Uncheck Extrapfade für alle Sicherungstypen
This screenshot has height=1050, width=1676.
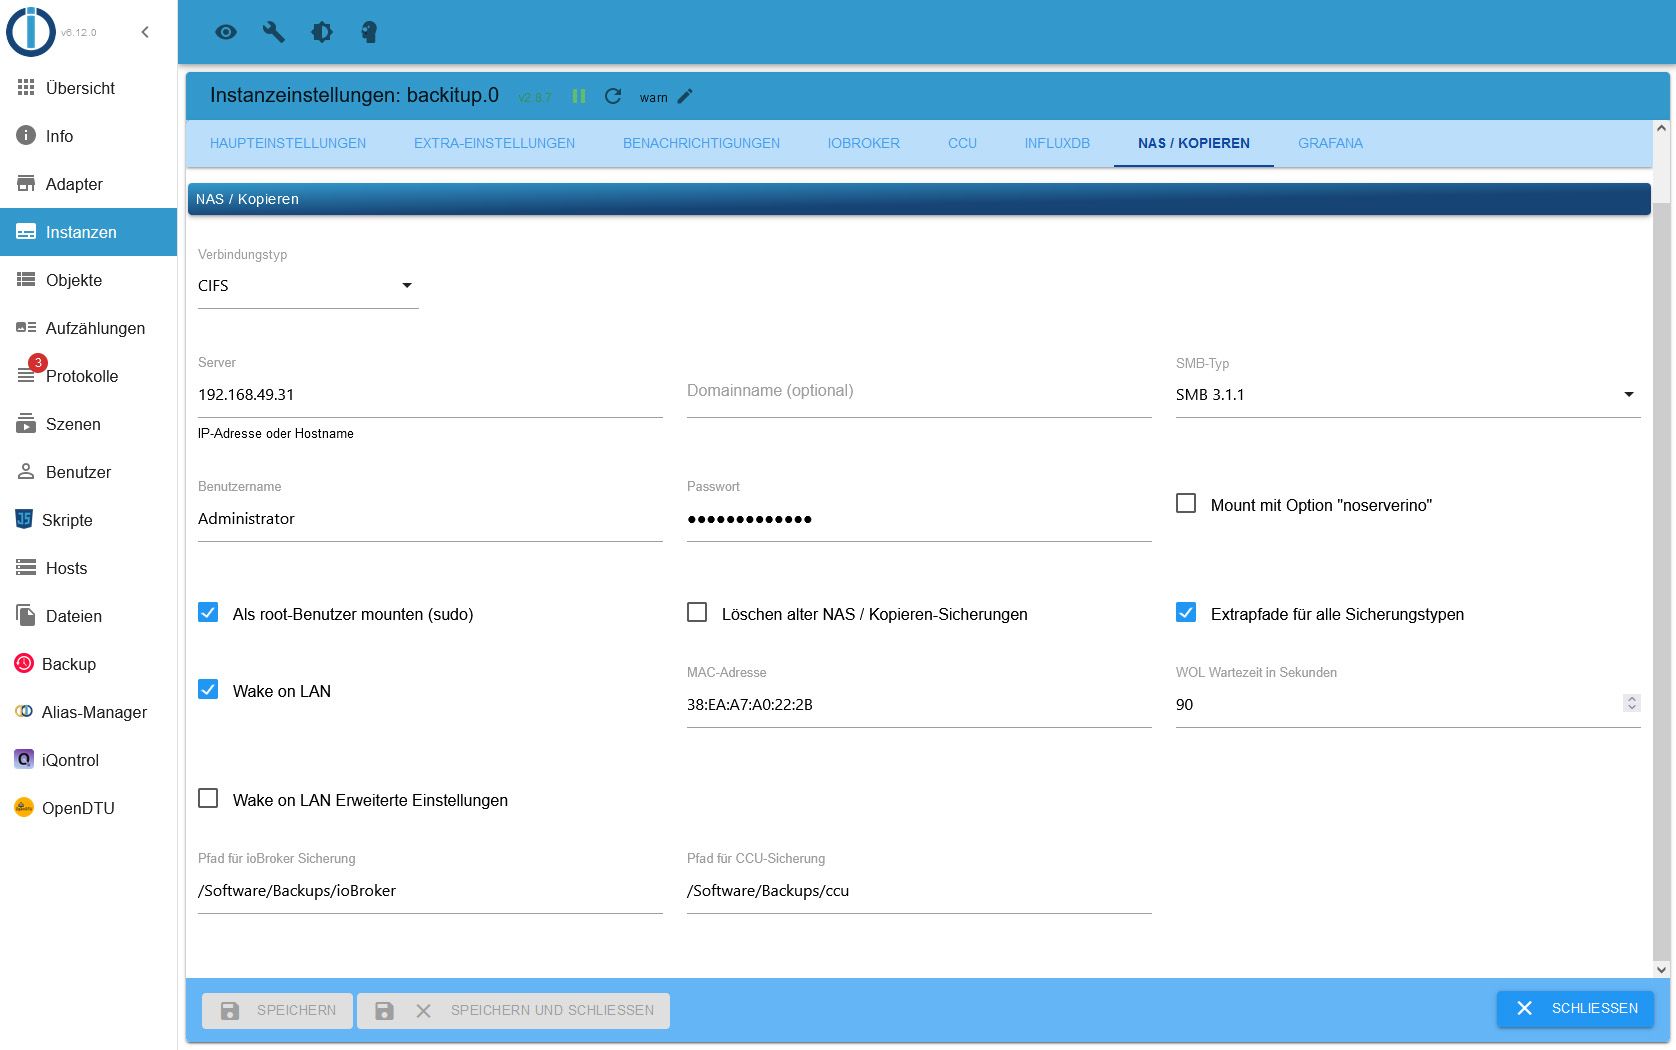(1186, 612)
